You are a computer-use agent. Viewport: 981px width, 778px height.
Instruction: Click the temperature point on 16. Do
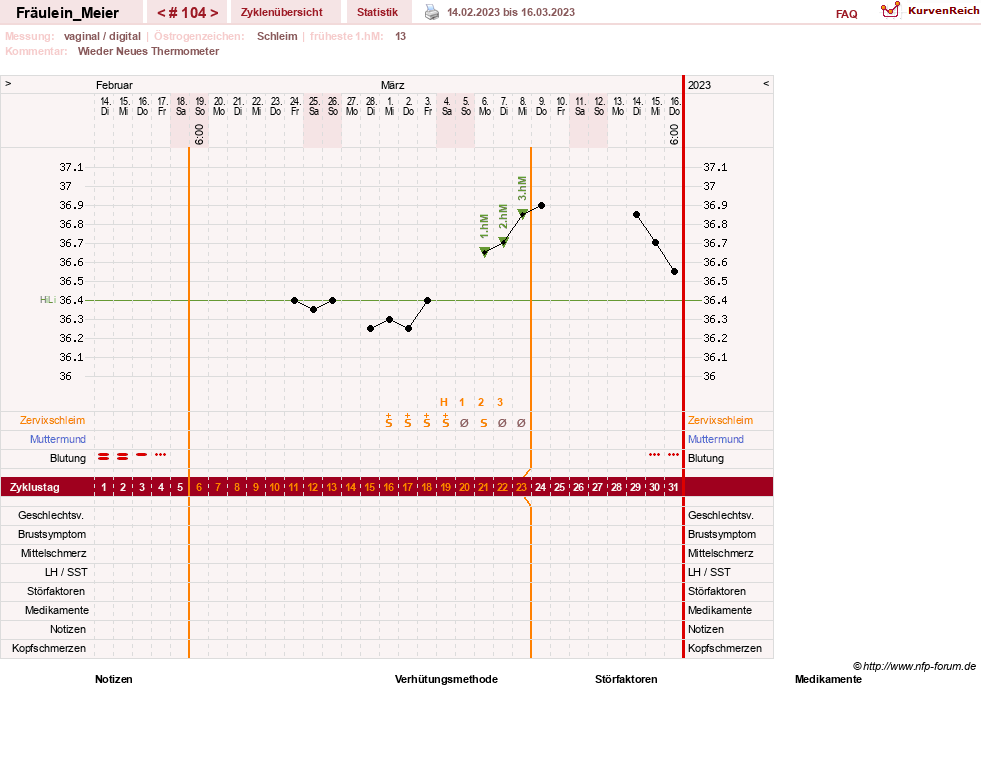674,271
